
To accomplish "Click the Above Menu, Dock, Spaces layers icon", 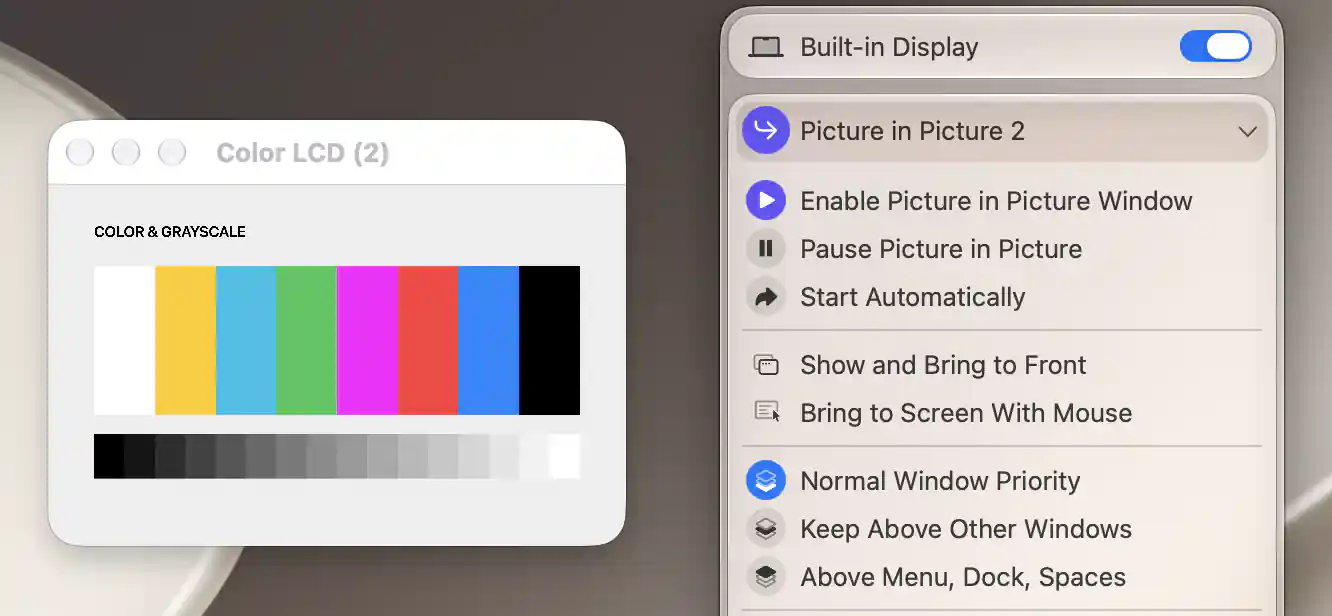I will click(x=766, y=577).
